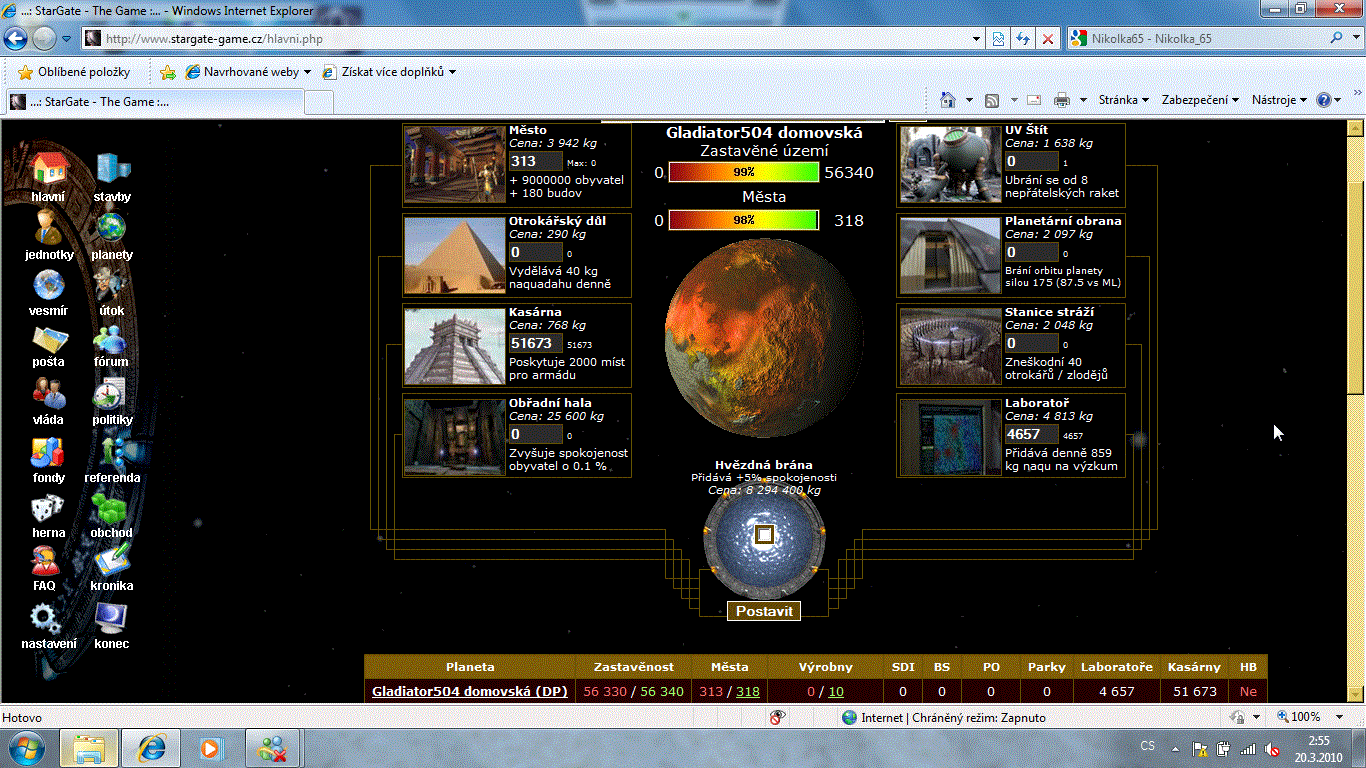
Task: Click the RSS feeds icon
Action: [992, 100]
